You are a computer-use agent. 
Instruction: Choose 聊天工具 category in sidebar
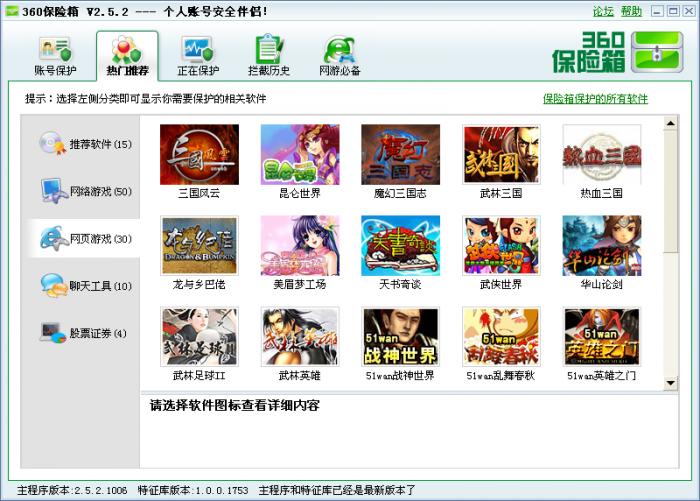84,286
